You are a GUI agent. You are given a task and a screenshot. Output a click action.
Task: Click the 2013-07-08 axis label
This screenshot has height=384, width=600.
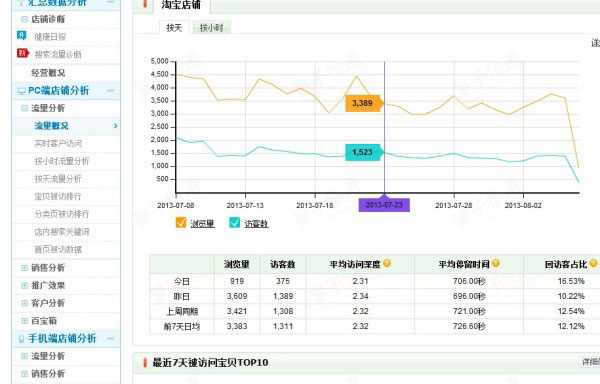[176, 205]
